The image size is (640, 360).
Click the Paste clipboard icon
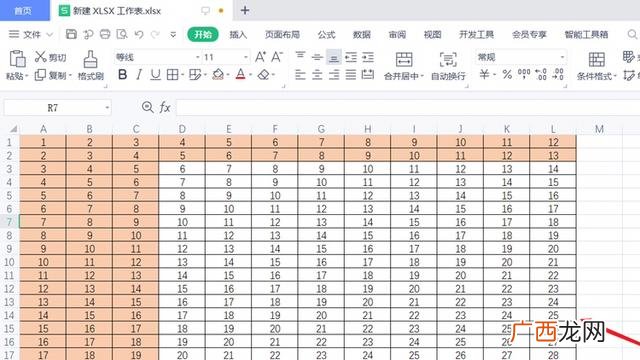click(x=17, y=59)
